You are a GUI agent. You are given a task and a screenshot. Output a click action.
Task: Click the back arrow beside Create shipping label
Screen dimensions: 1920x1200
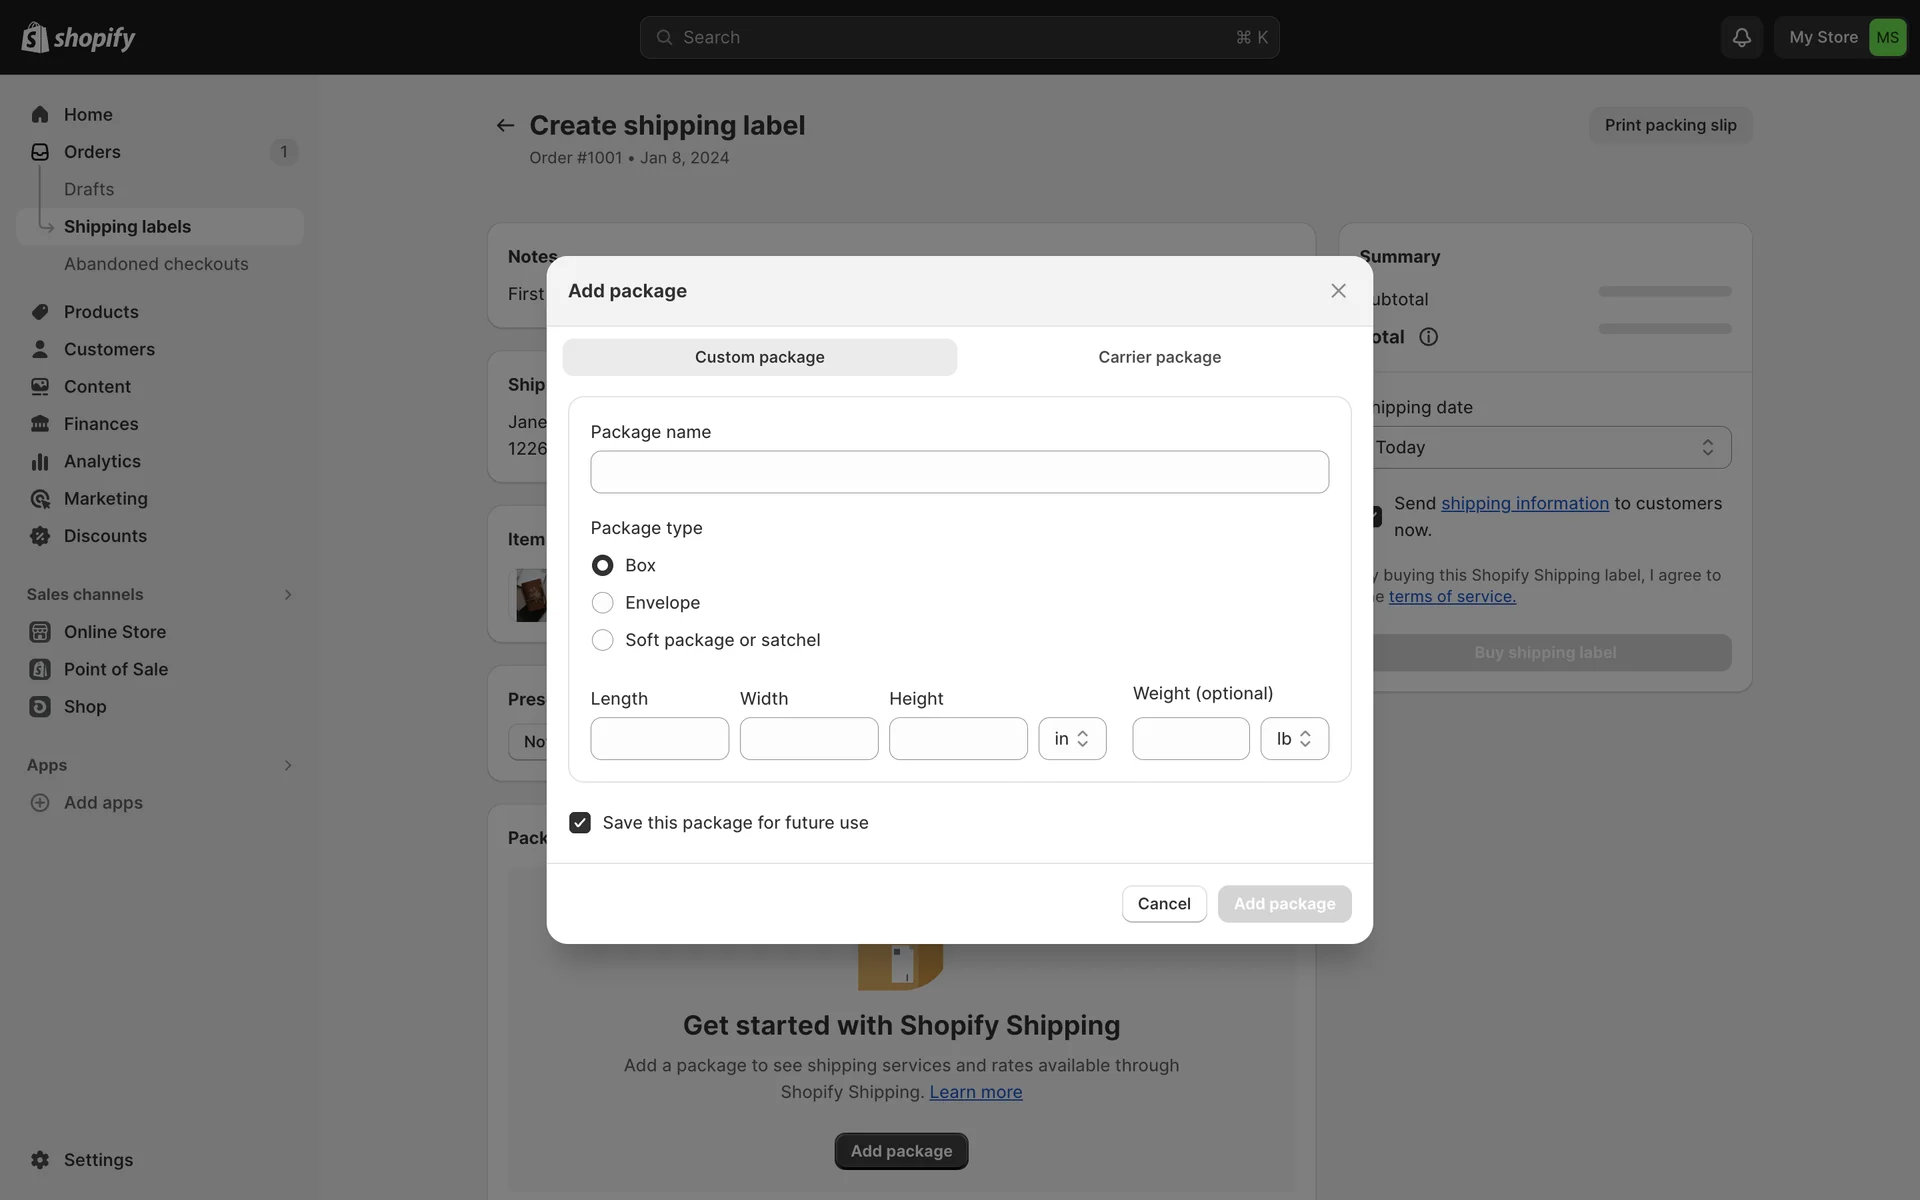pyautogui.click(x=505, y=125)
